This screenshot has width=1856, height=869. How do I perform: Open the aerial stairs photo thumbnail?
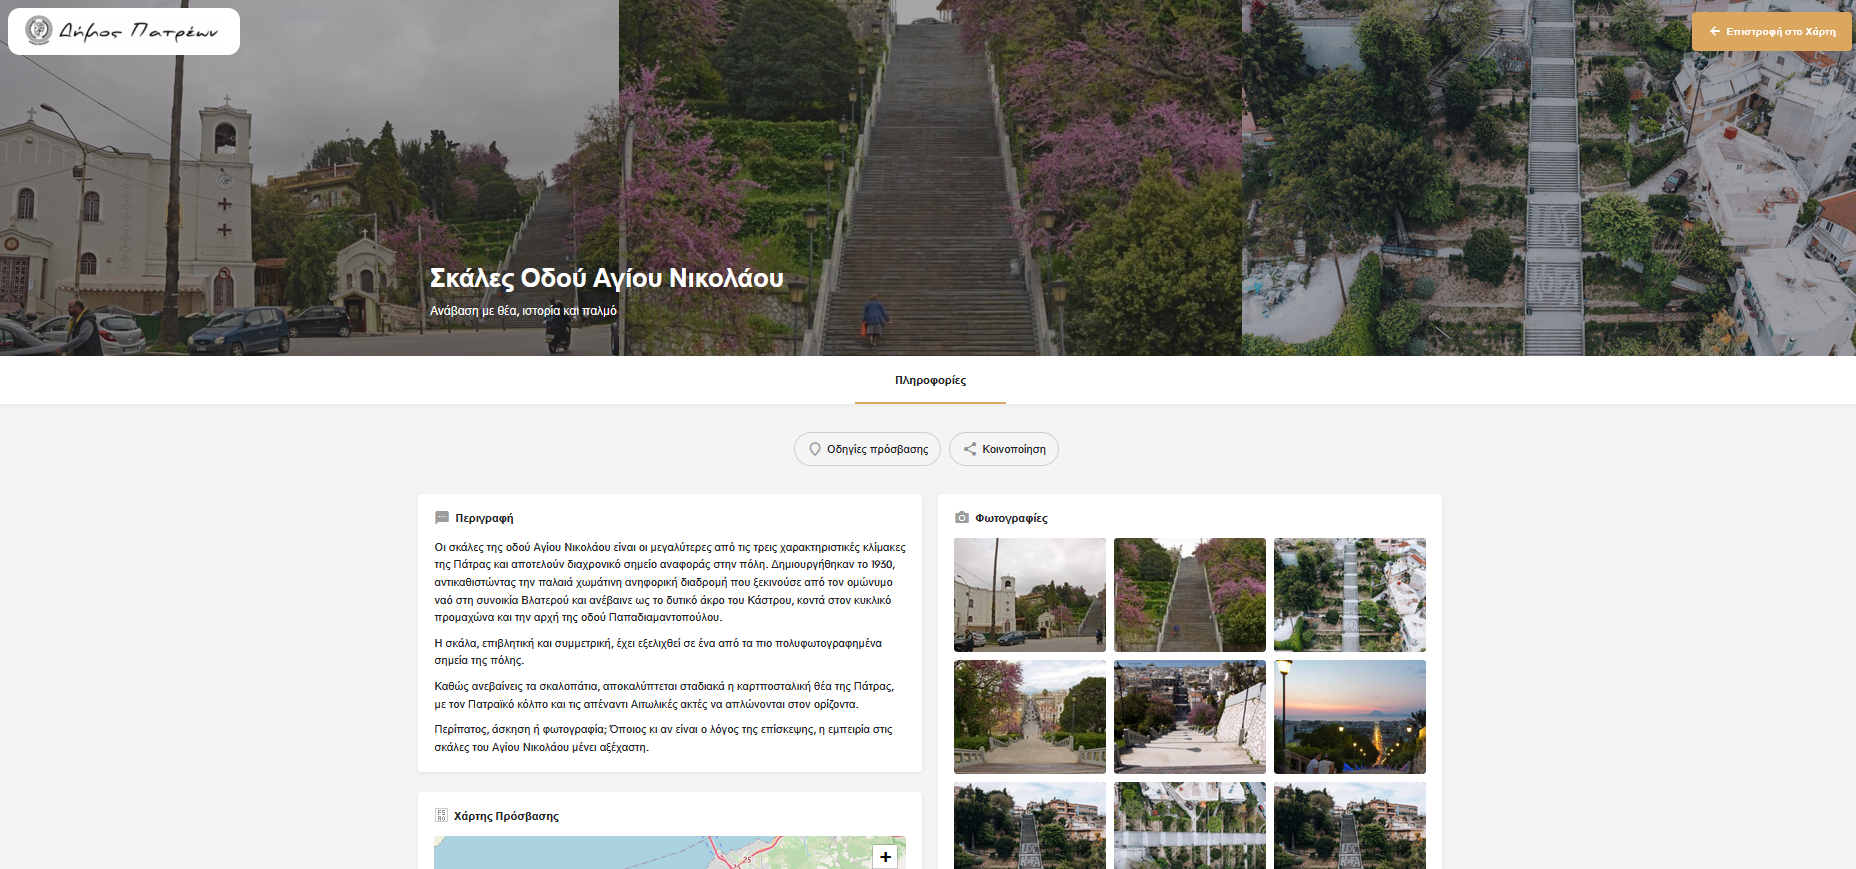1350,595
